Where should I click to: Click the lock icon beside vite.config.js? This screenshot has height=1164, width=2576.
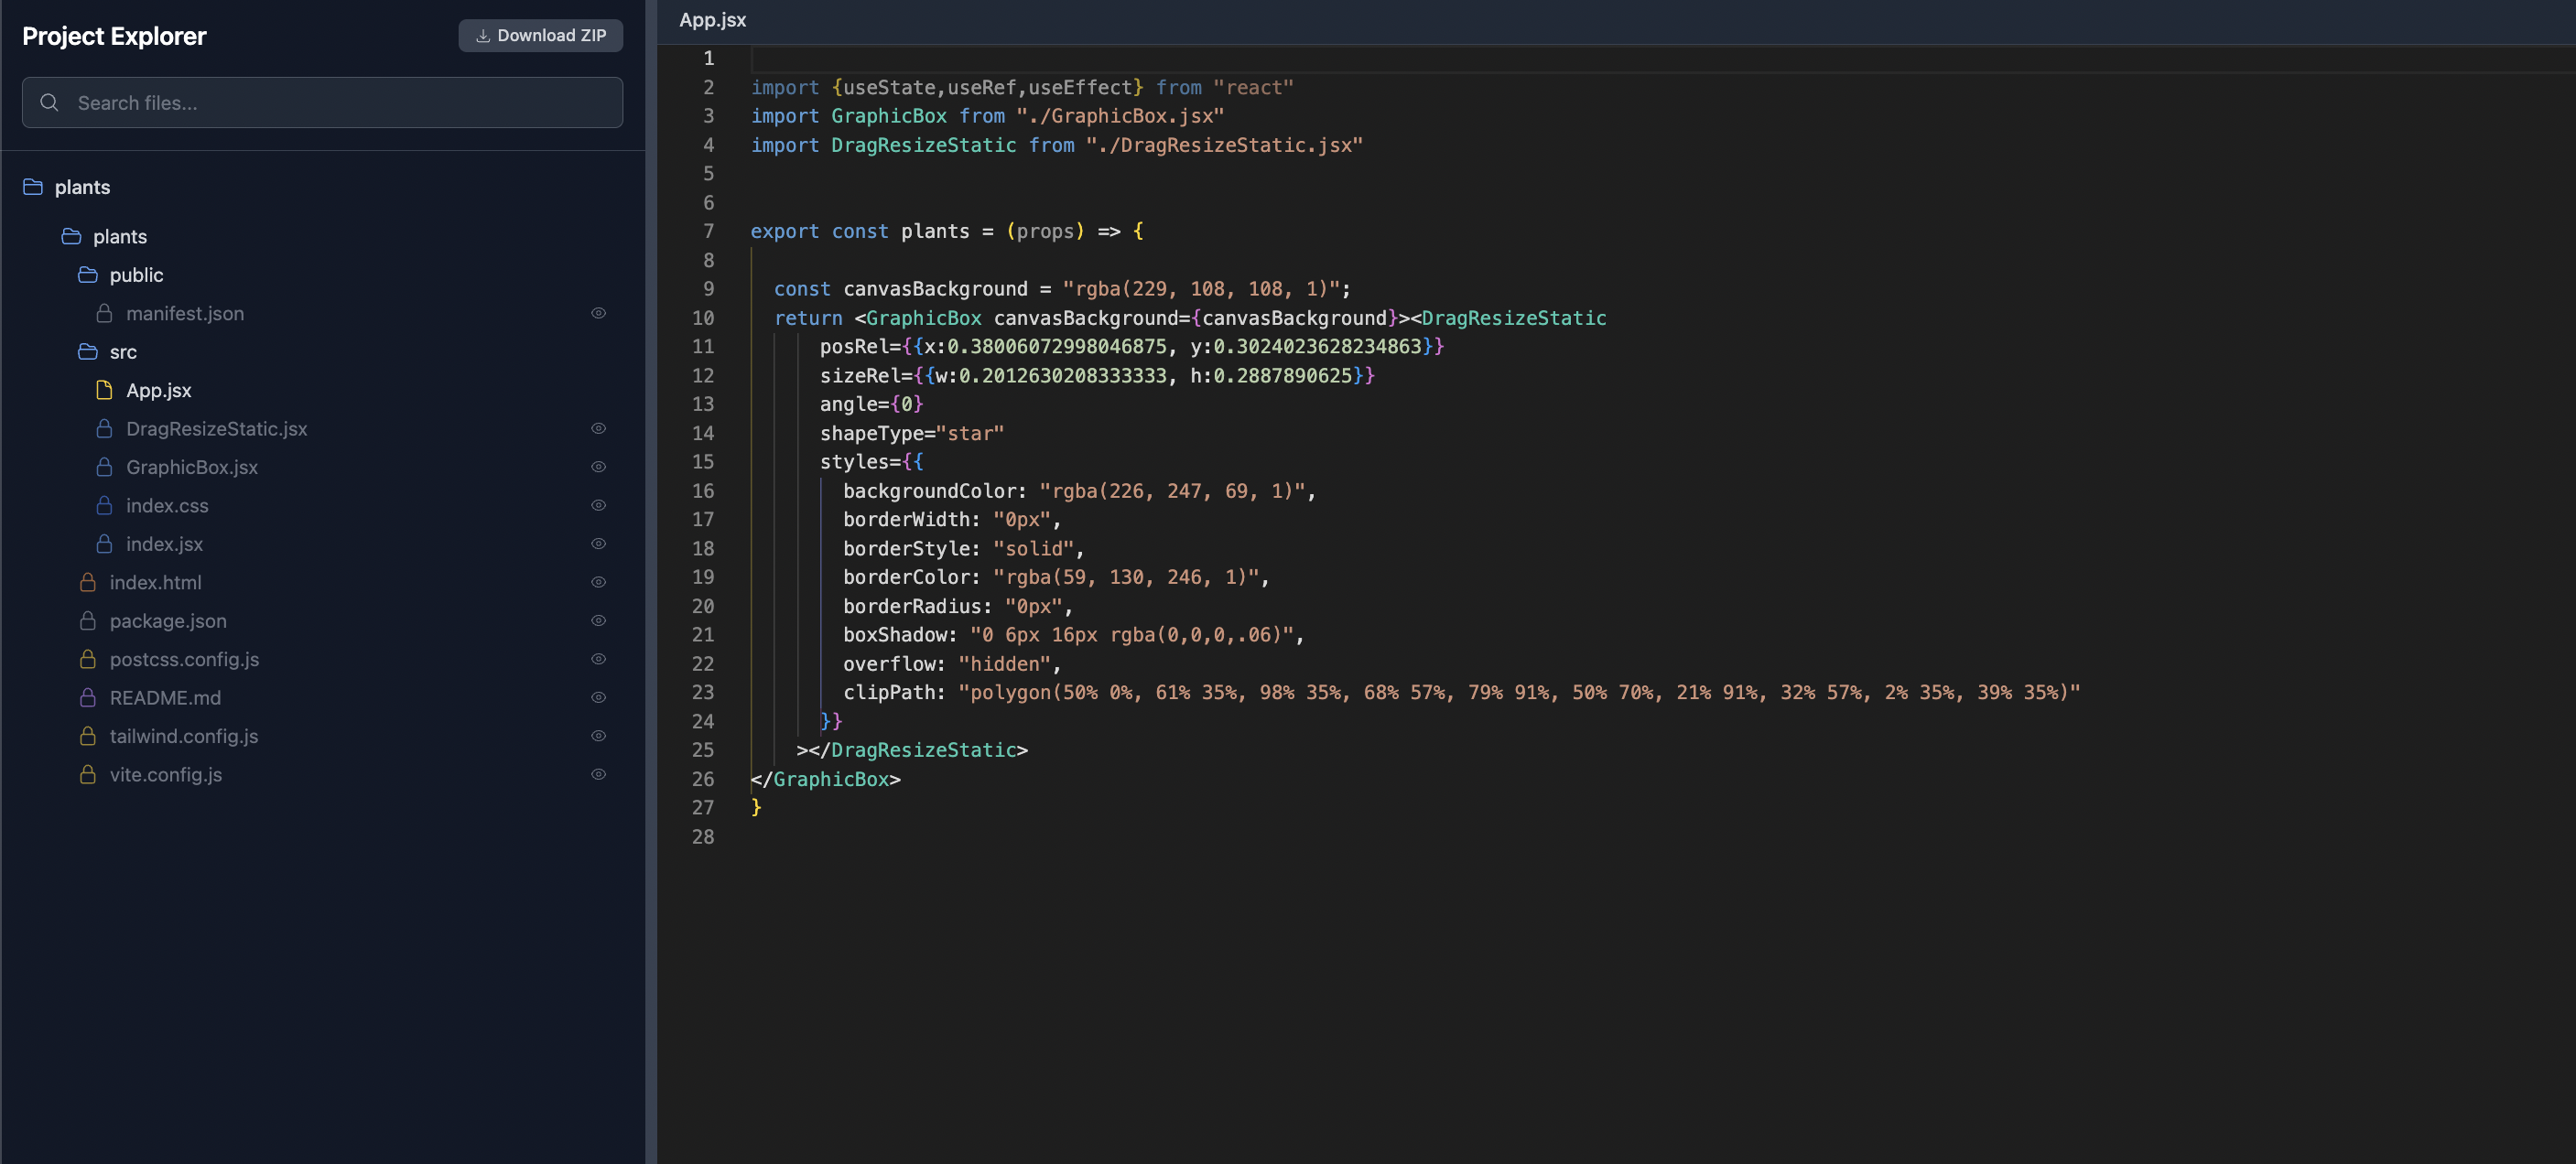click(x=88, y=774)
